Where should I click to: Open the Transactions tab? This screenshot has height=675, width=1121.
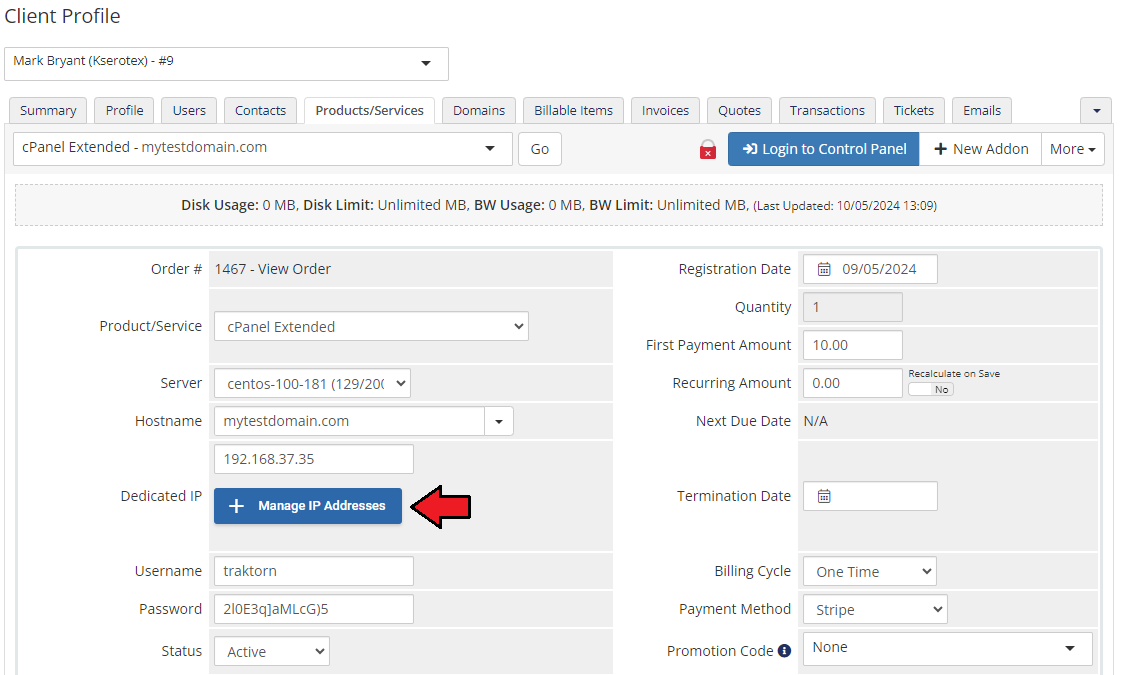(827, 111)
